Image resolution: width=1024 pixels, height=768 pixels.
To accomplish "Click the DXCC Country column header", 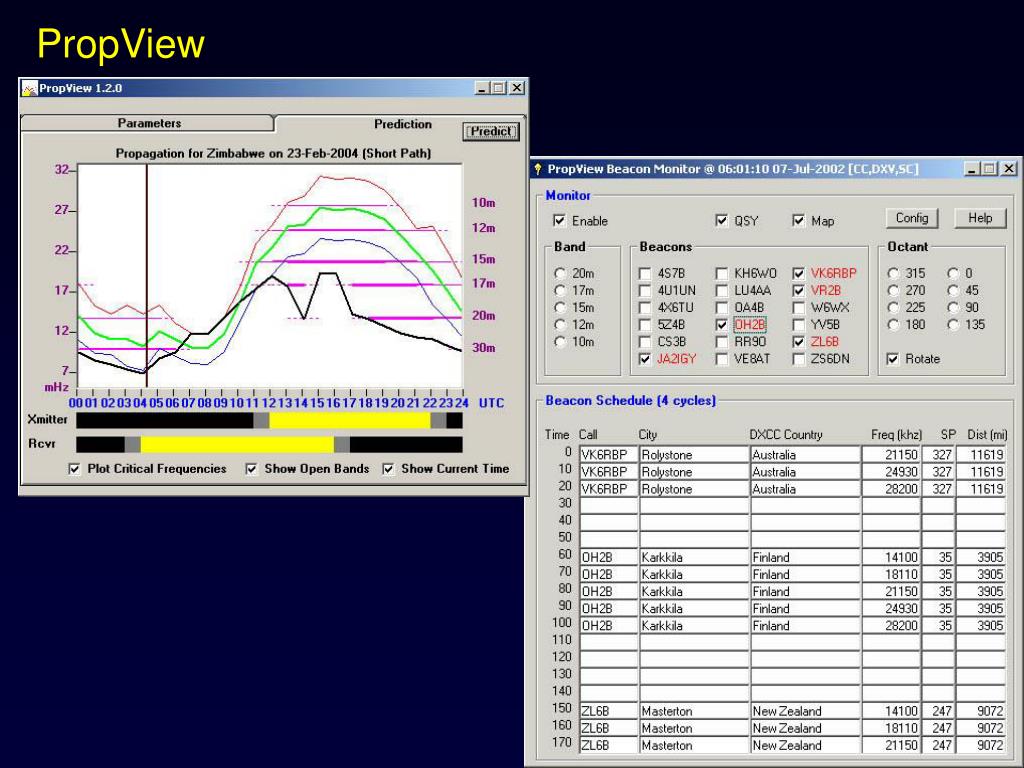I will 786,435.
